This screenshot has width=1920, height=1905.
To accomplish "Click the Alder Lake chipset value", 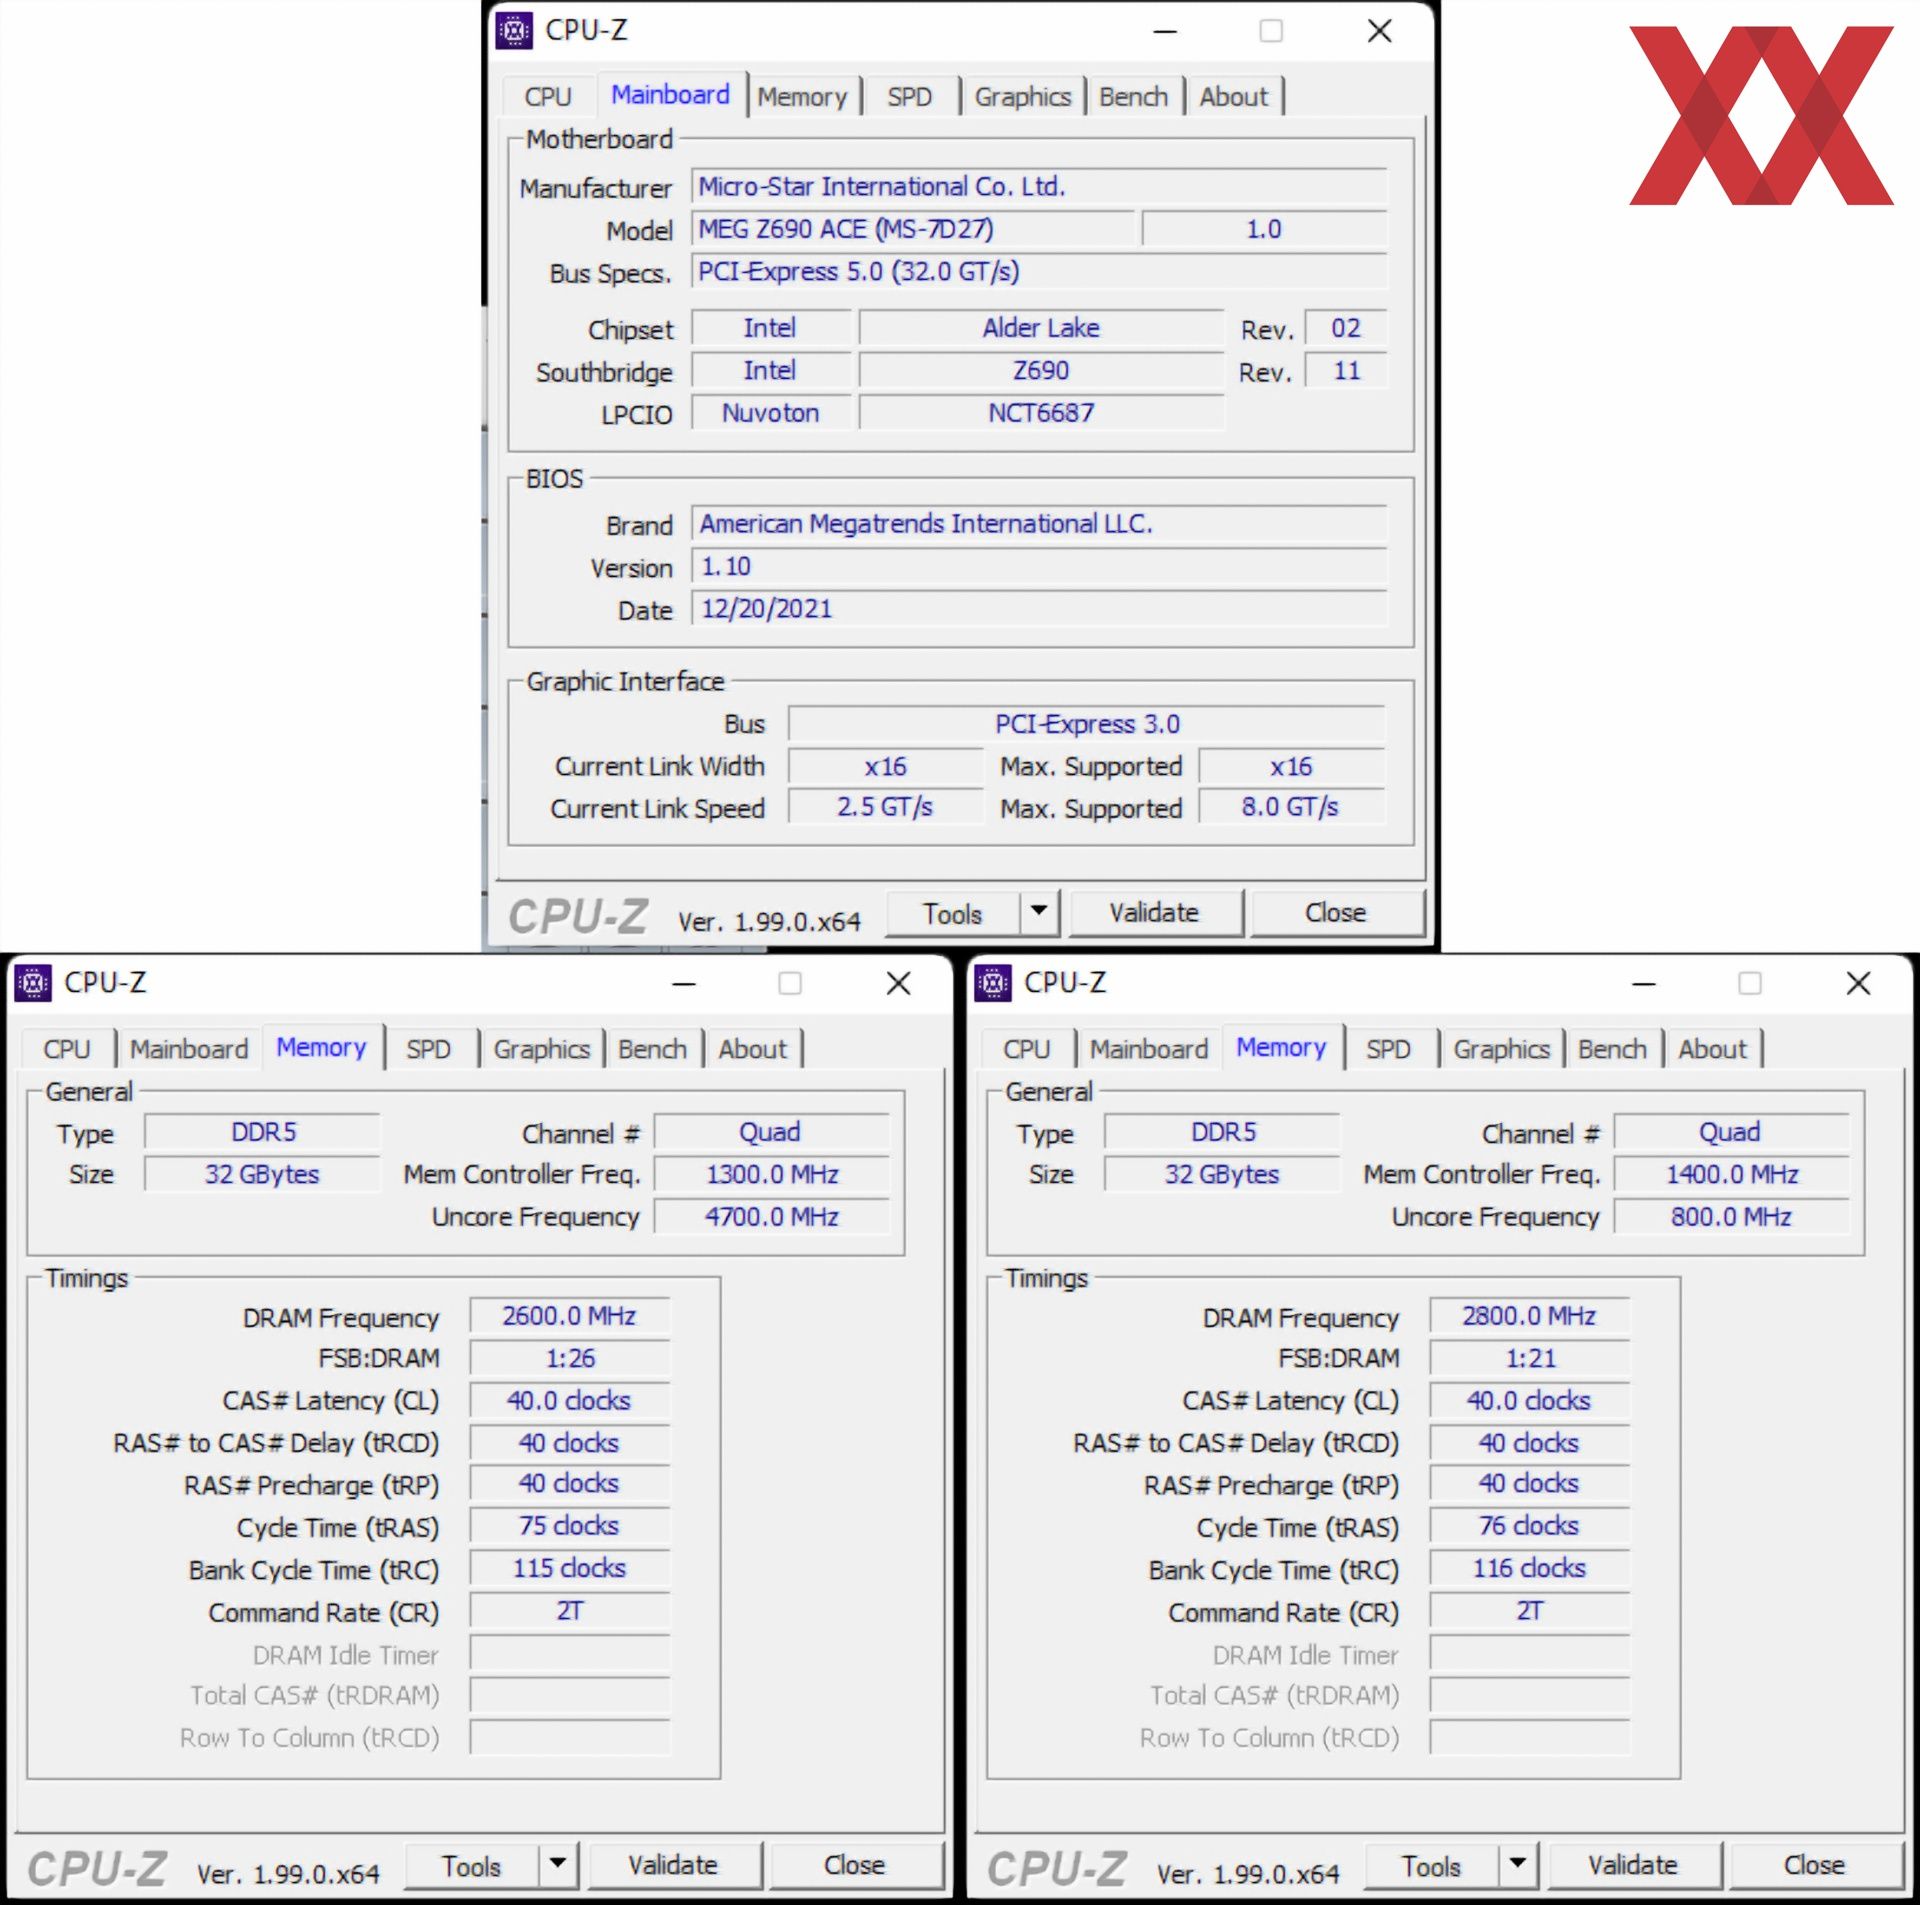I will point(1041,328).
